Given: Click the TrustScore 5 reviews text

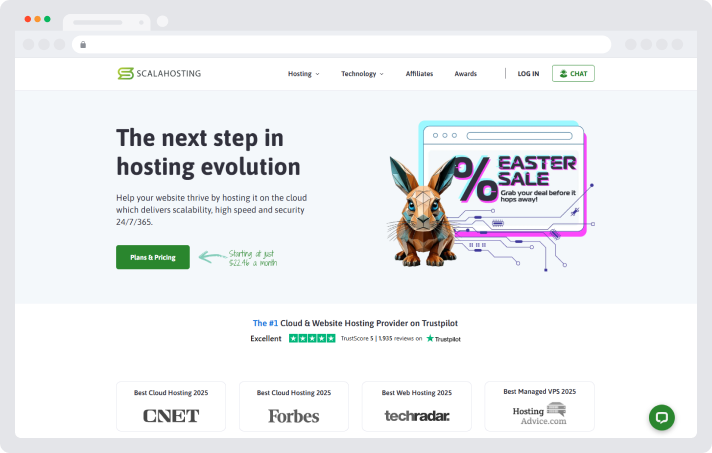Looking at the screenshot, I should pos(381,339).
